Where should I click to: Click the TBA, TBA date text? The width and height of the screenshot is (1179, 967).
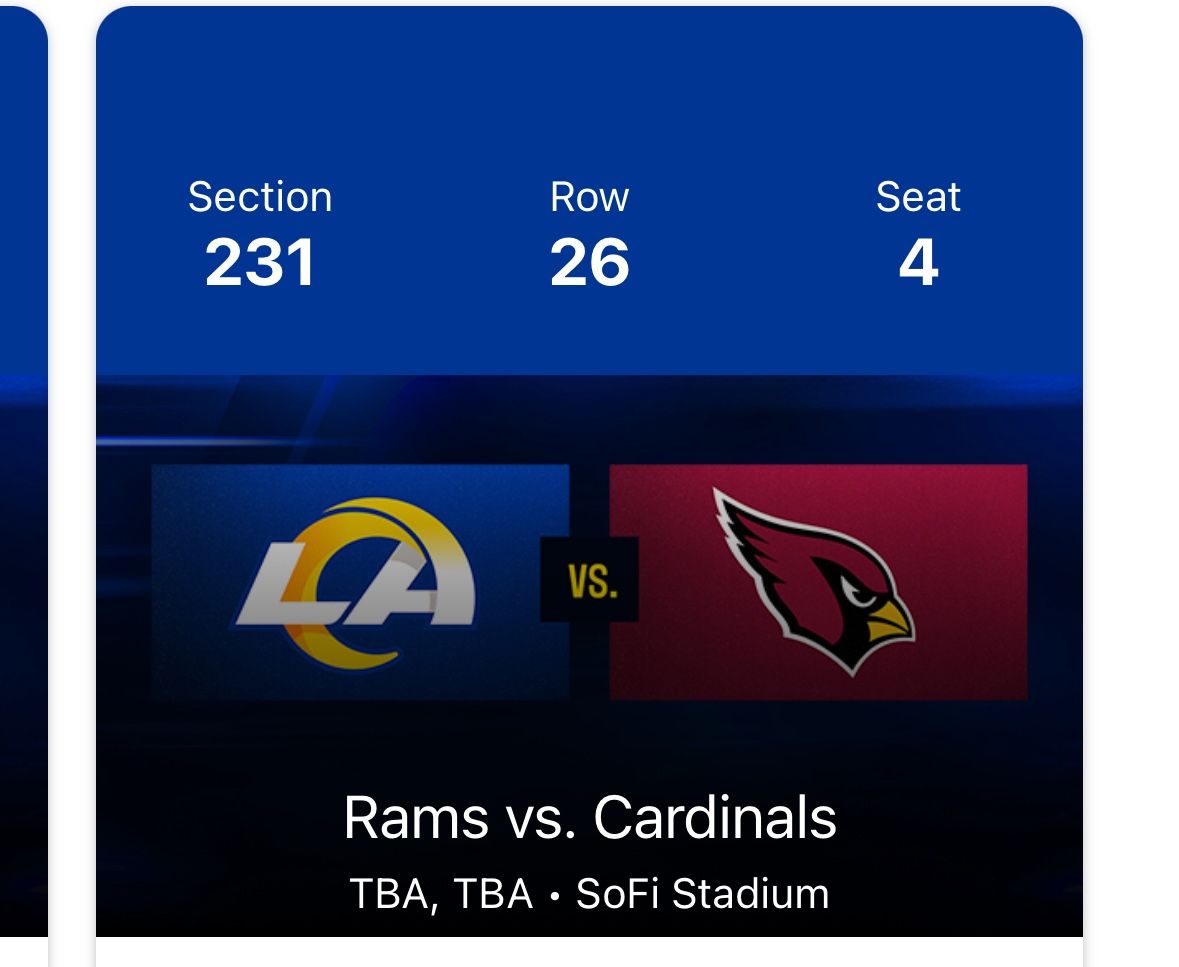click(x=441, y=893)
